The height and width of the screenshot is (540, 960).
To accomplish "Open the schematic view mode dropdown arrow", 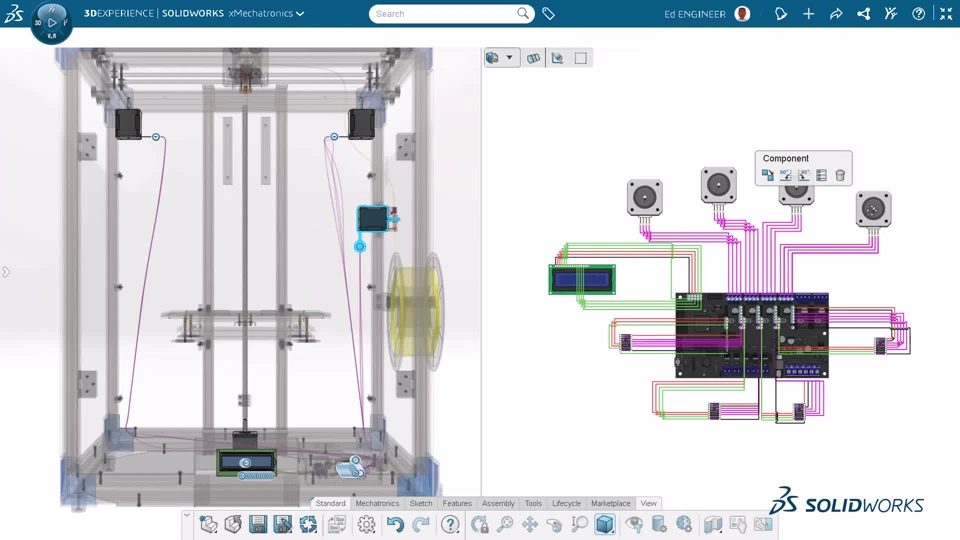I will click(x=509, y=58).
